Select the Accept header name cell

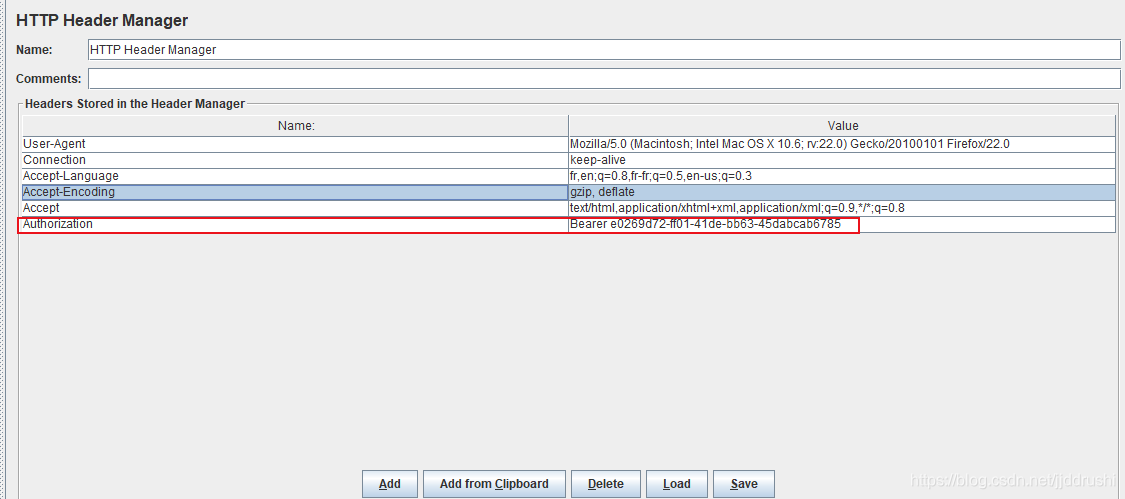pyautogui.click(x=295, y=208)
